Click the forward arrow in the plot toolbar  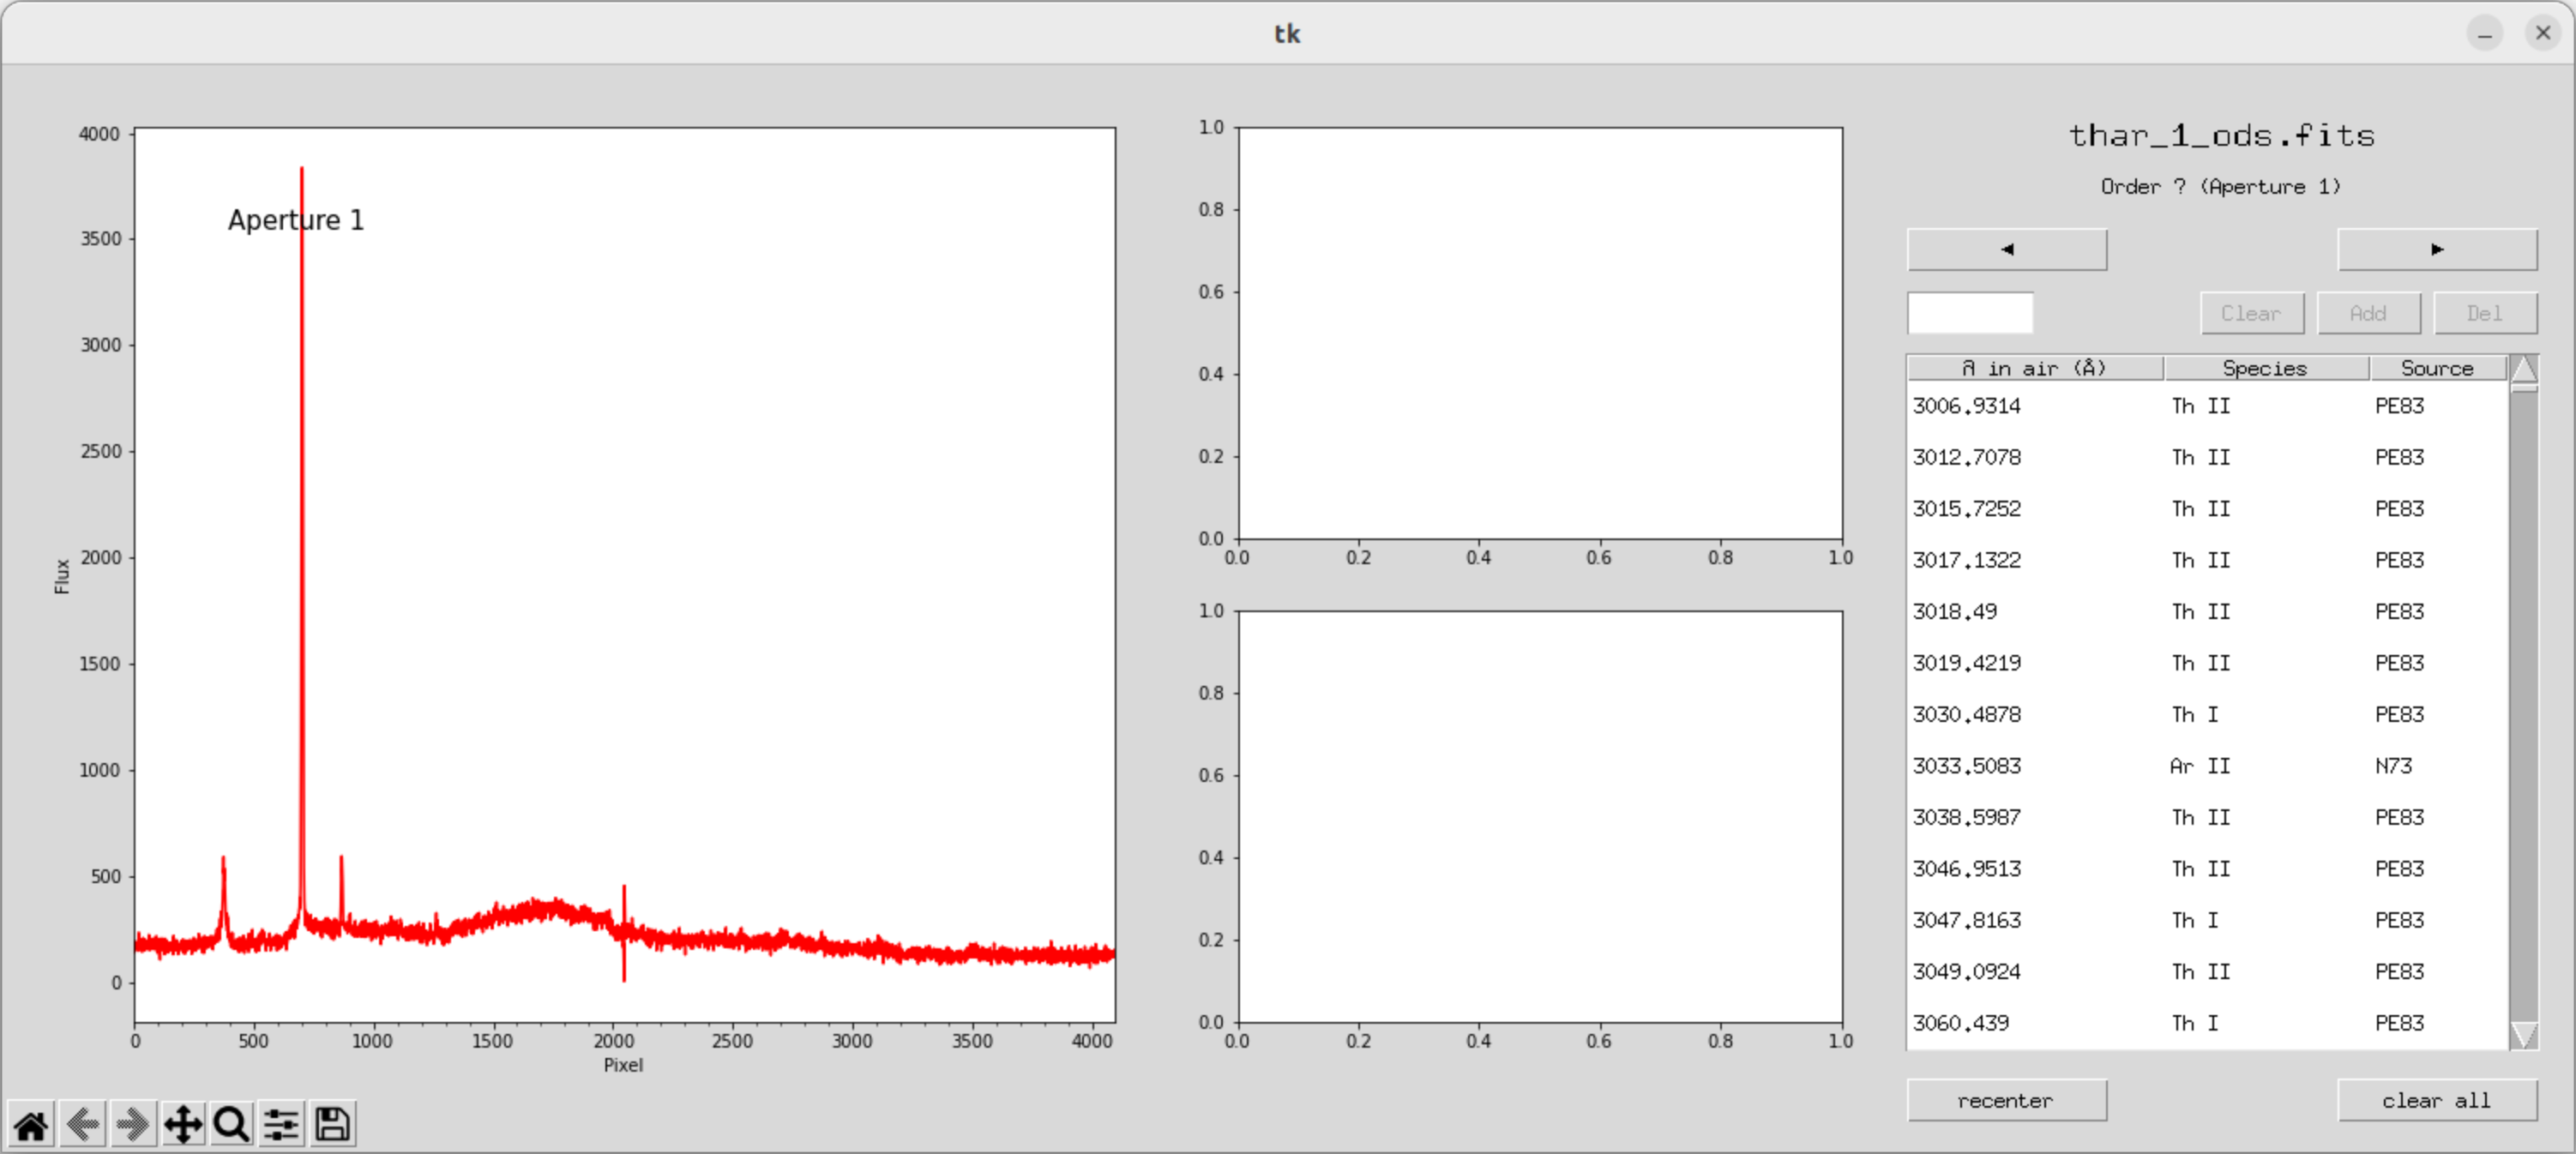point(132,1124)
